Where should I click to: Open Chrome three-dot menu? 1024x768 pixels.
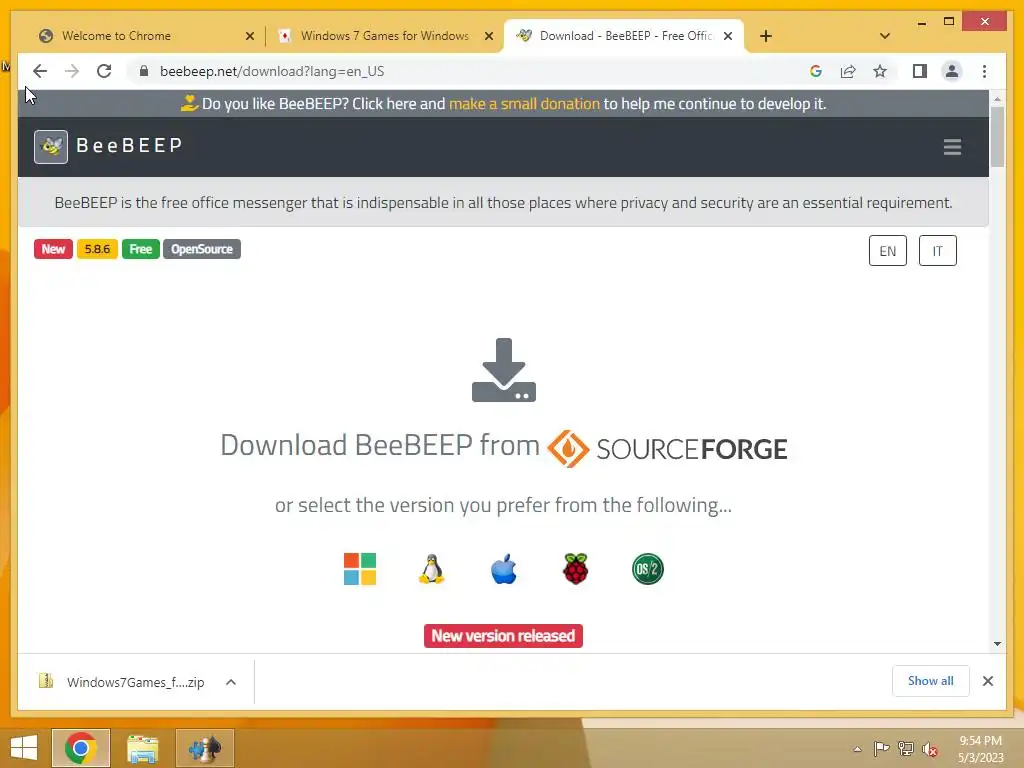[x=984, y=71]
